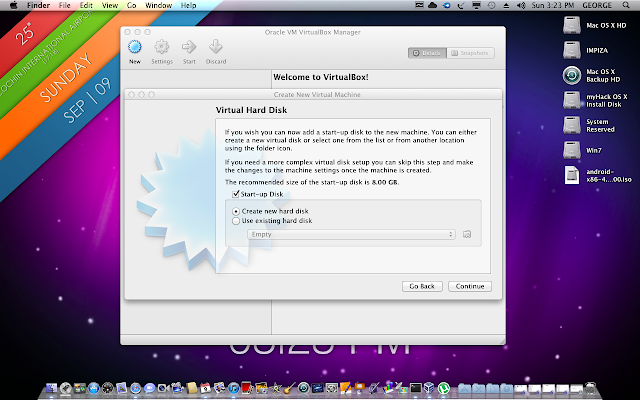Click the cloud icon in menu bar

[433, 5]
